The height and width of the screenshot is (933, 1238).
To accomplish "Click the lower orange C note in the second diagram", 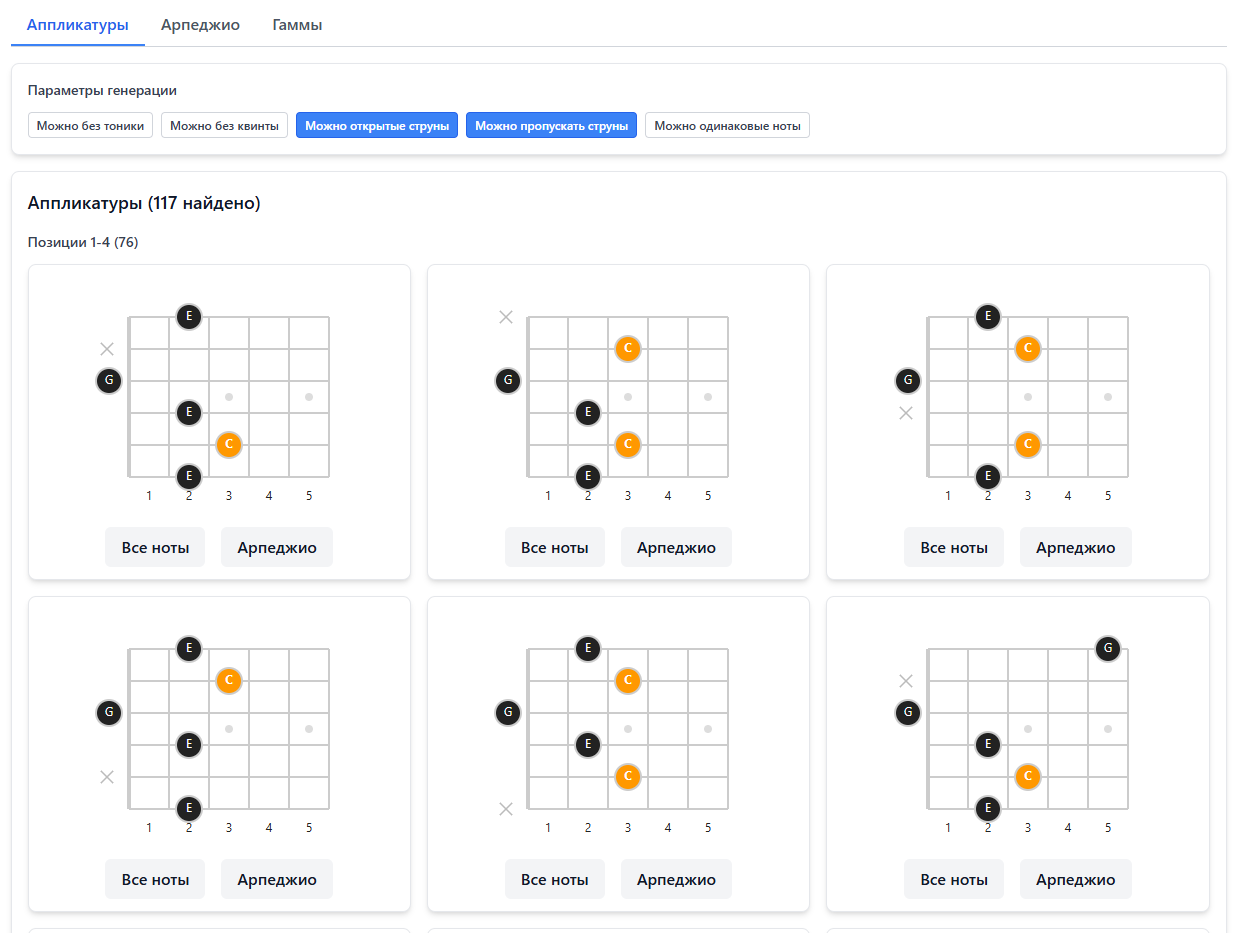I will pos(628,444).
